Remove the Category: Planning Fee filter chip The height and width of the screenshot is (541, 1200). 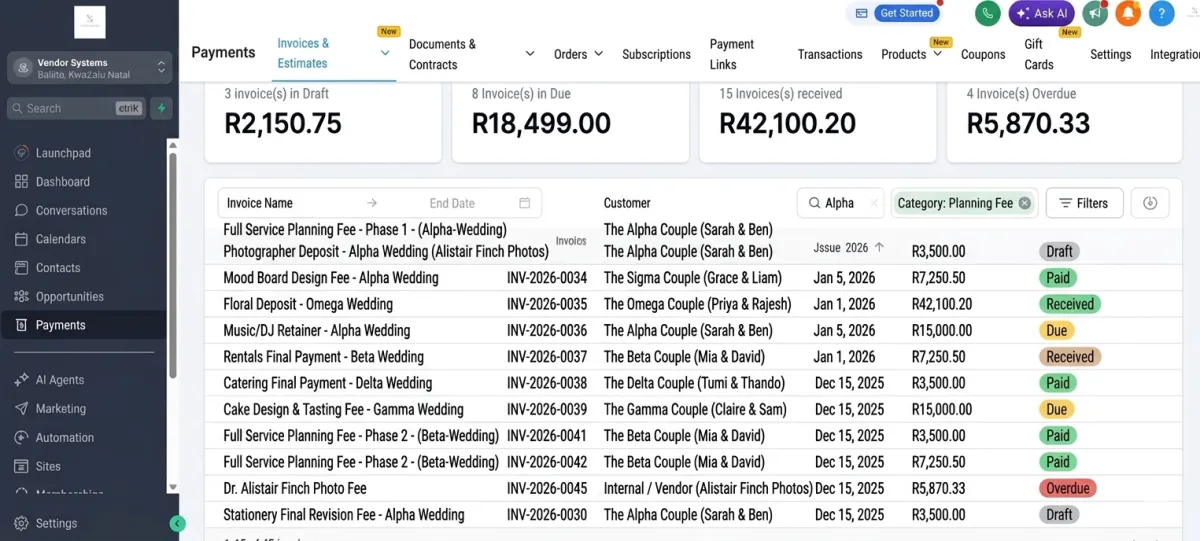click(1024, 203)
